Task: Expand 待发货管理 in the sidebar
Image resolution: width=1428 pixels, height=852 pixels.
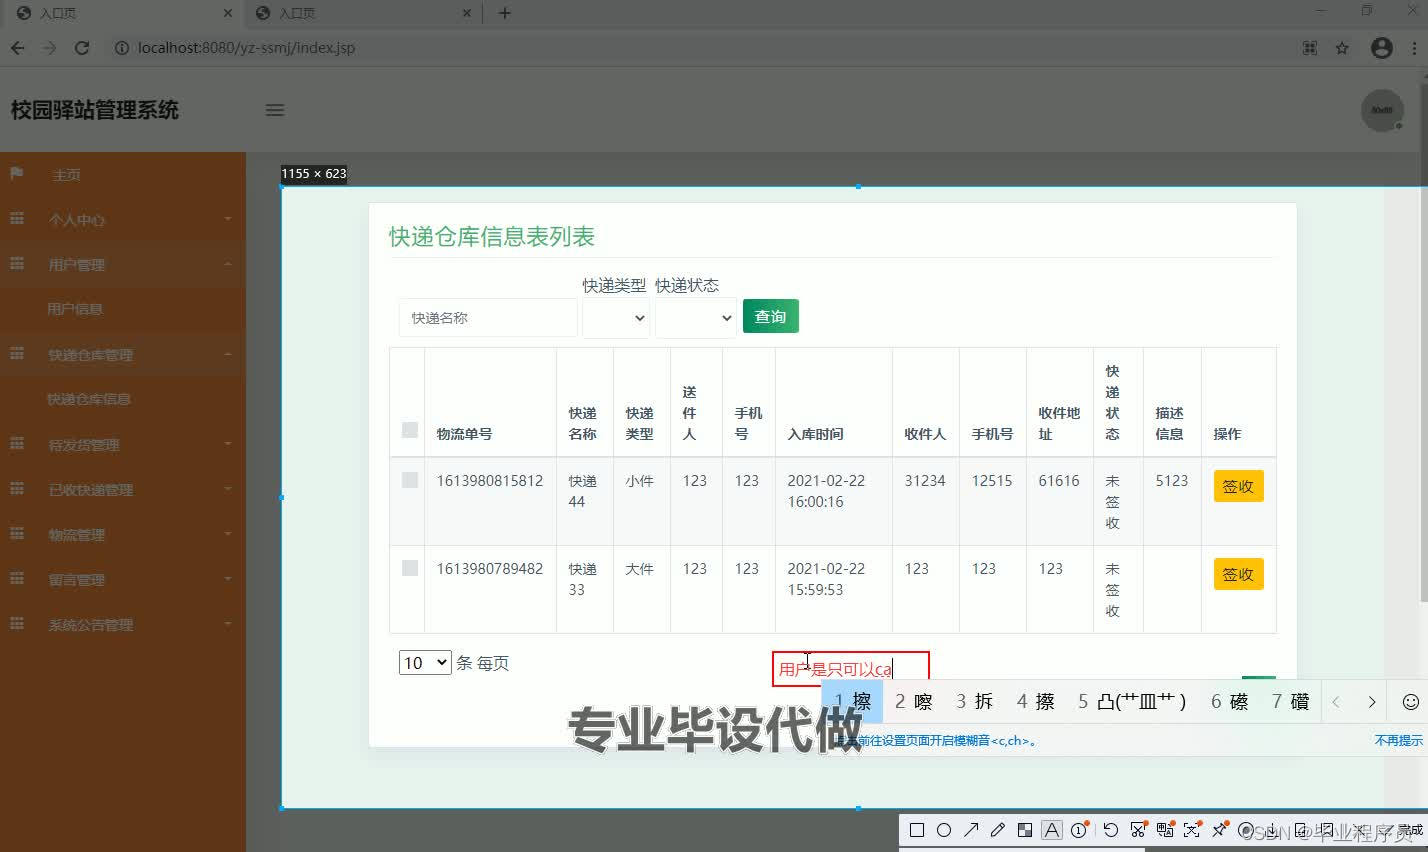Action: point(123,445)
